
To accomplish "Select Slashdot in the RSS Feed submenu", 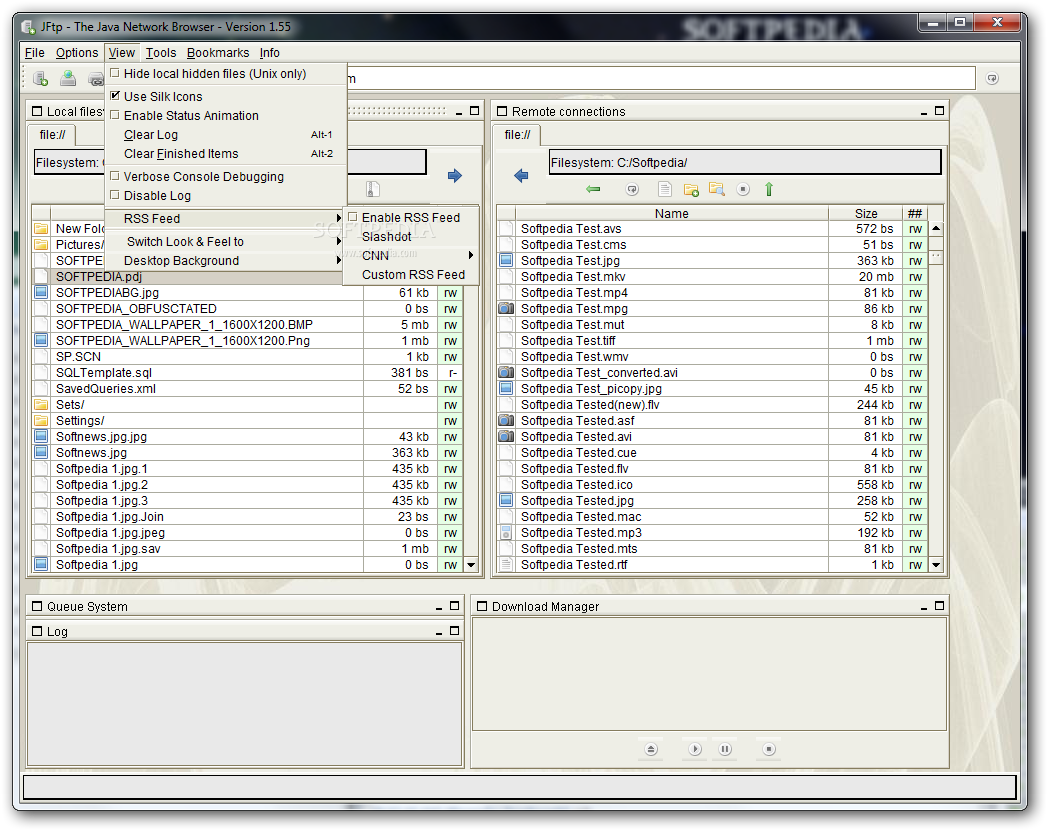I will pyautogui.click(x=386, y=237).
